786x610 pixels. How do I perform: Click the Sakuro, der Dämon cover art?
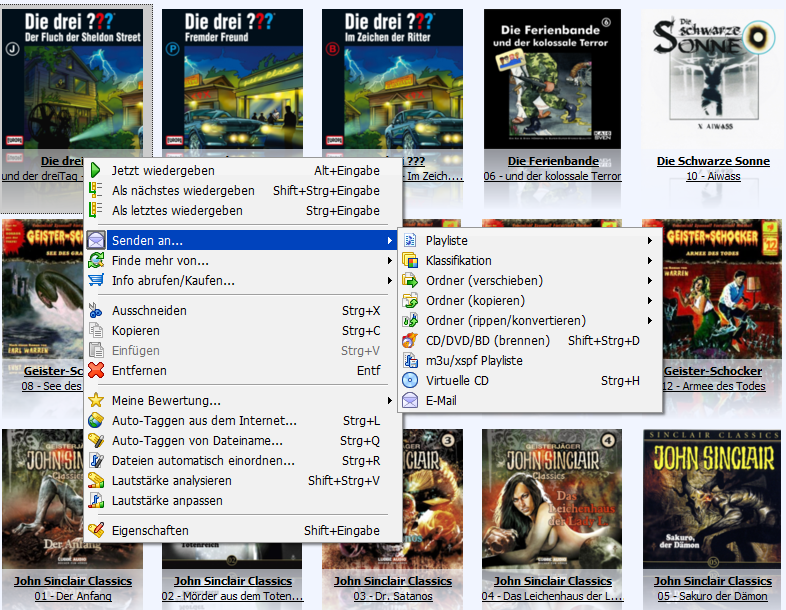coord(712,499)
